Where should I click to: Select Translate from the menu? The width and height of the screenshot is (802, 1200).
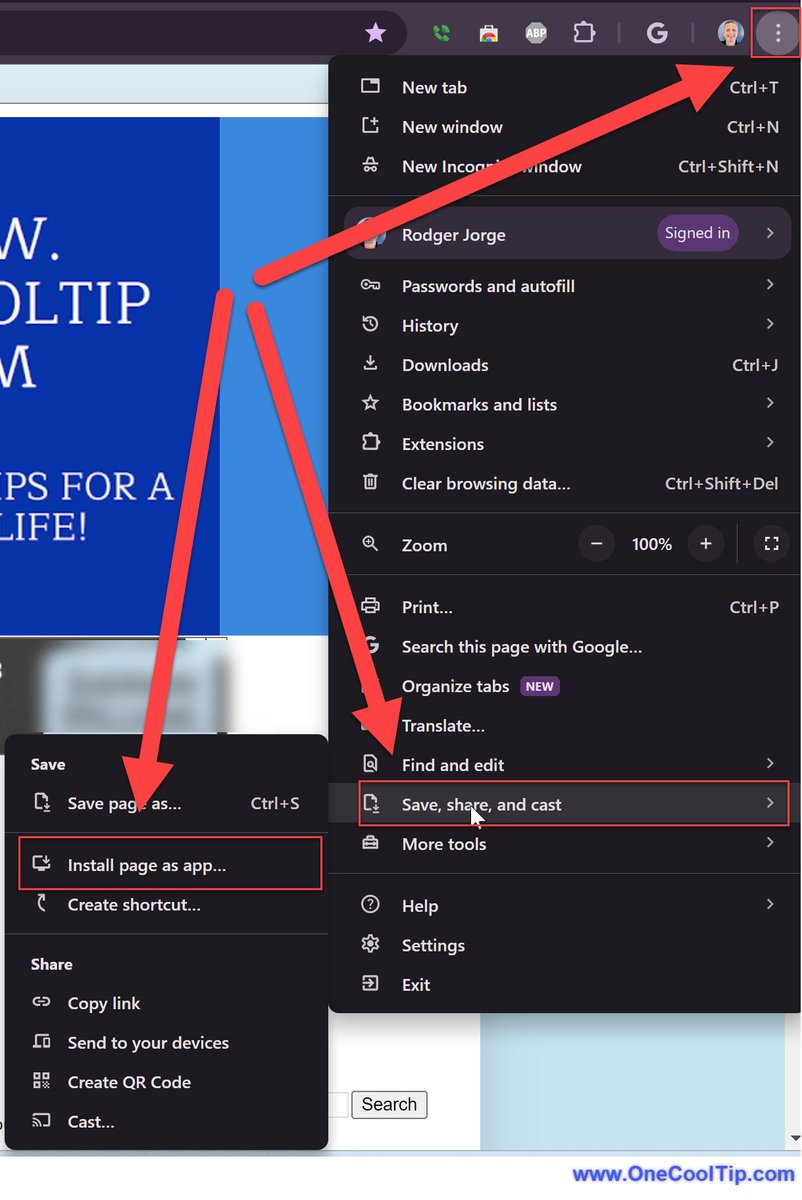(565, 725)
